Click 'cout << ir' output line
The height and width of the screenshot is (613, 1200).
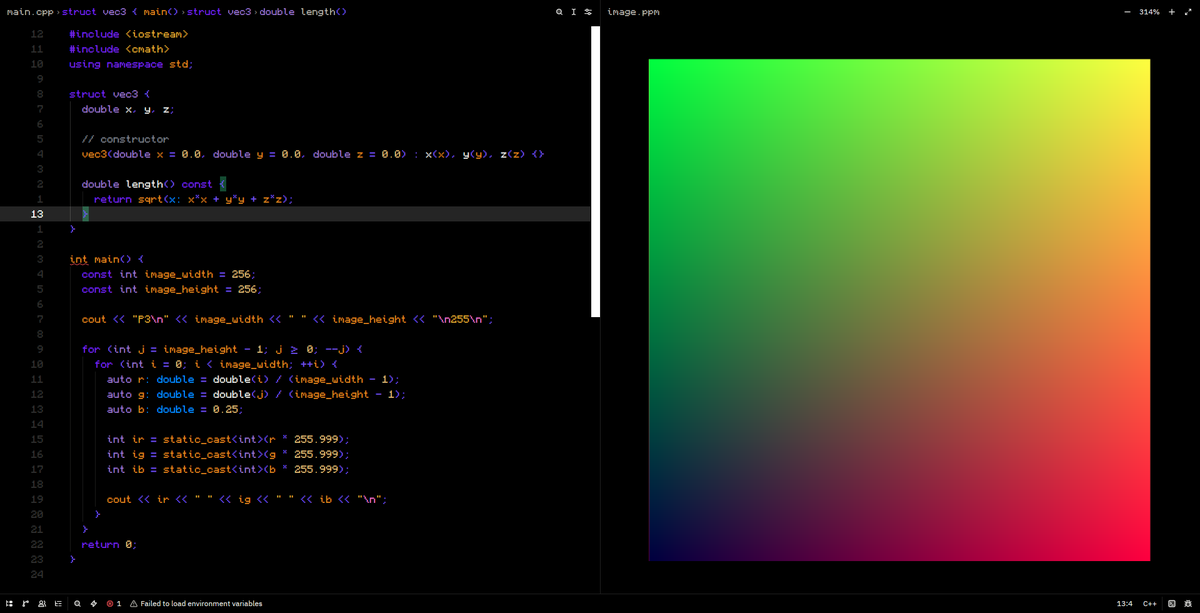[x=247, y=499]
